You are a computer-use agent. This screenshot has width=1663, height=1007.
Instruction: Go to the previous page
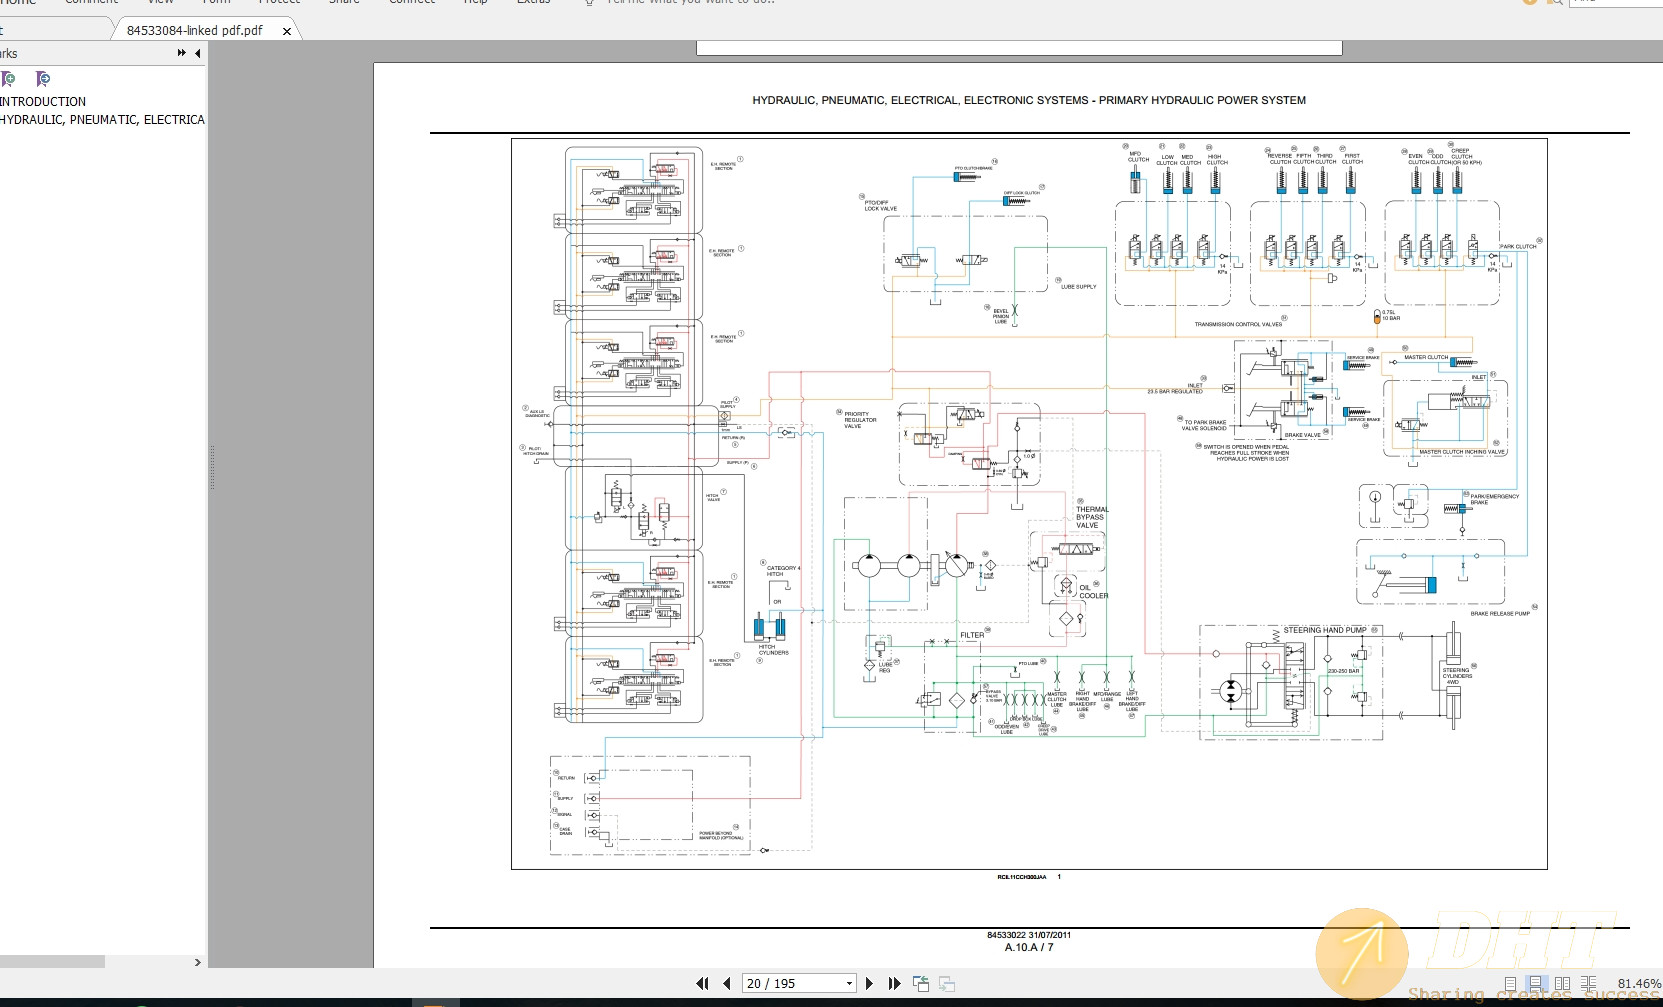727,983
